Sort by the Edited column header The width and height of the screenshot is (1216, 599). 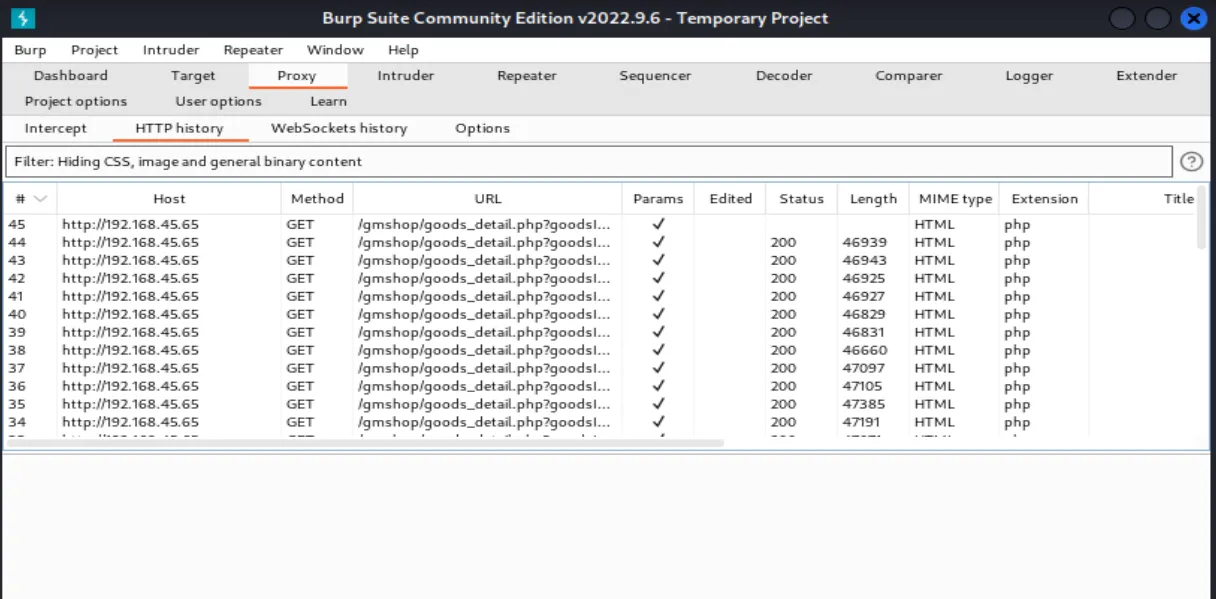tap(730, 198)
